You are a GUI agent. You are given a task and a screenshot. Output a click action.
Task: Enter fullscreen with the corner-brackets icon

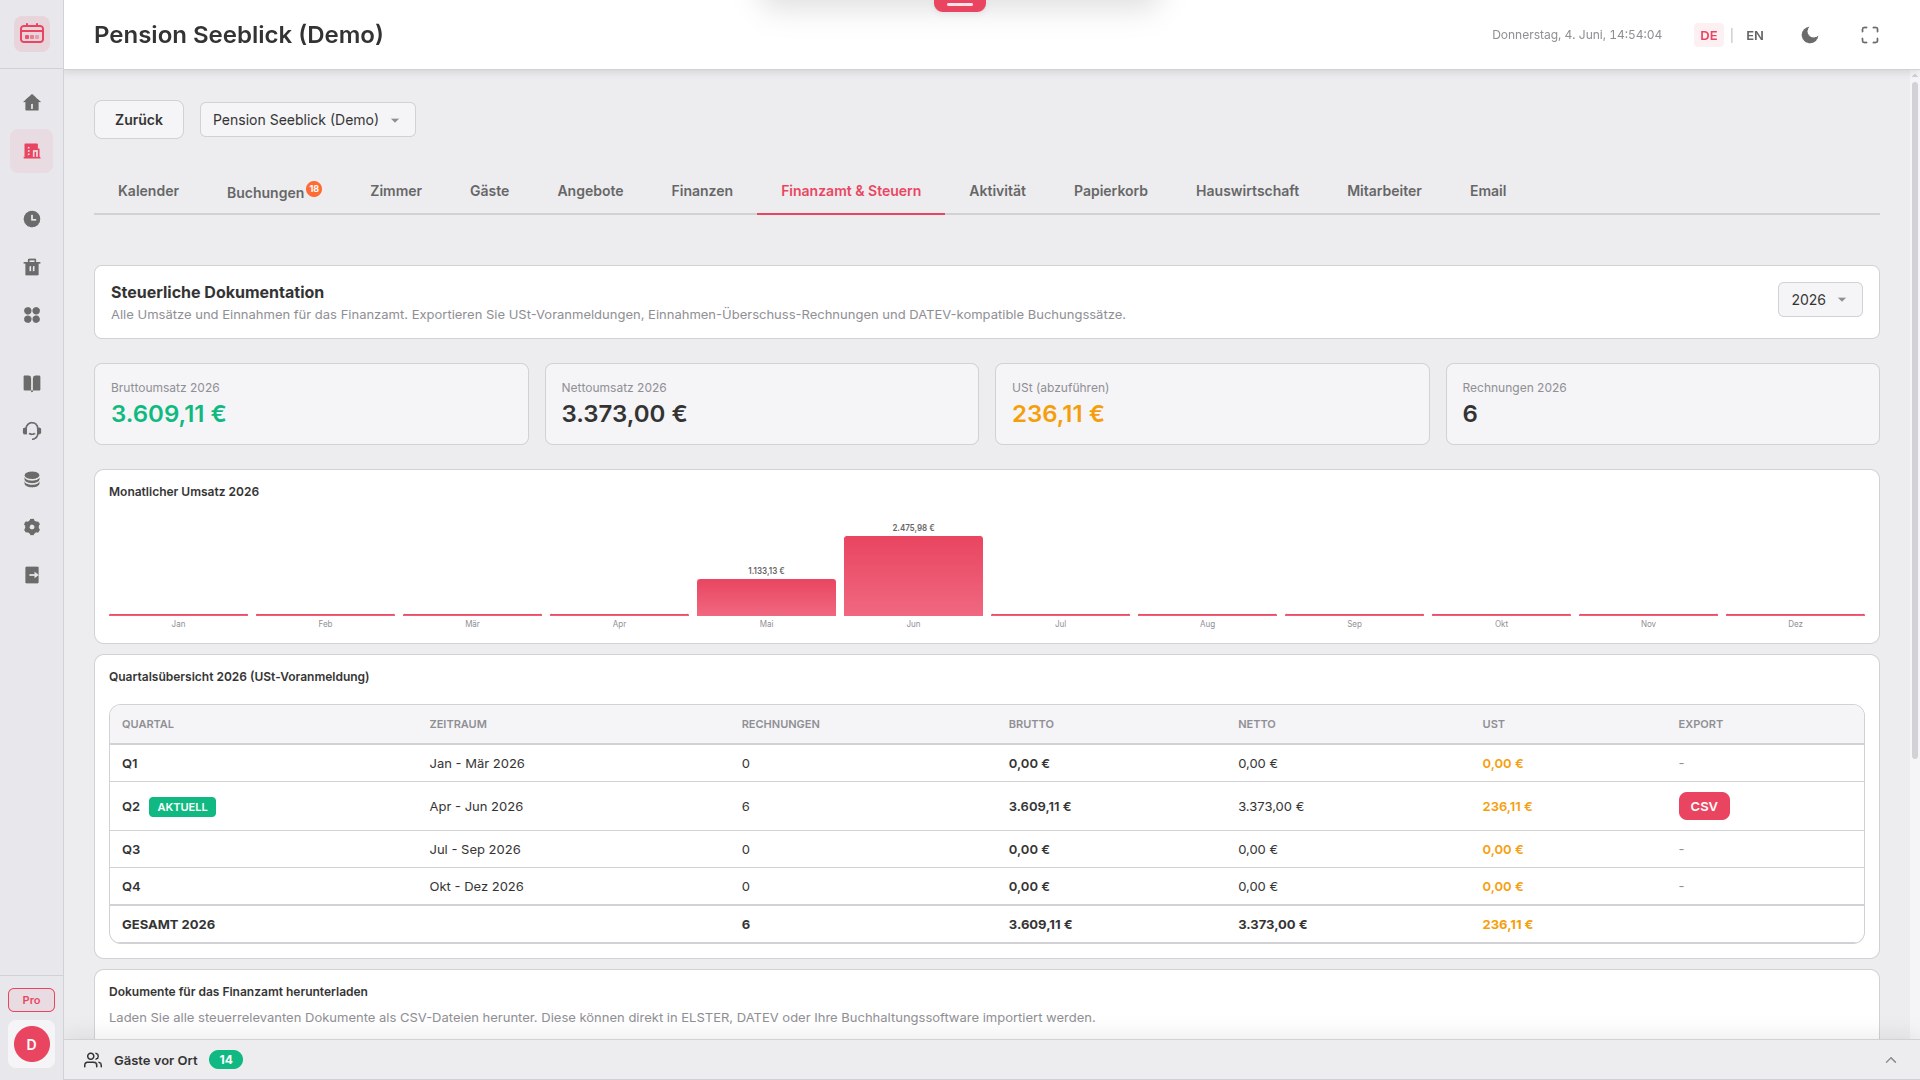(1870, 35)
